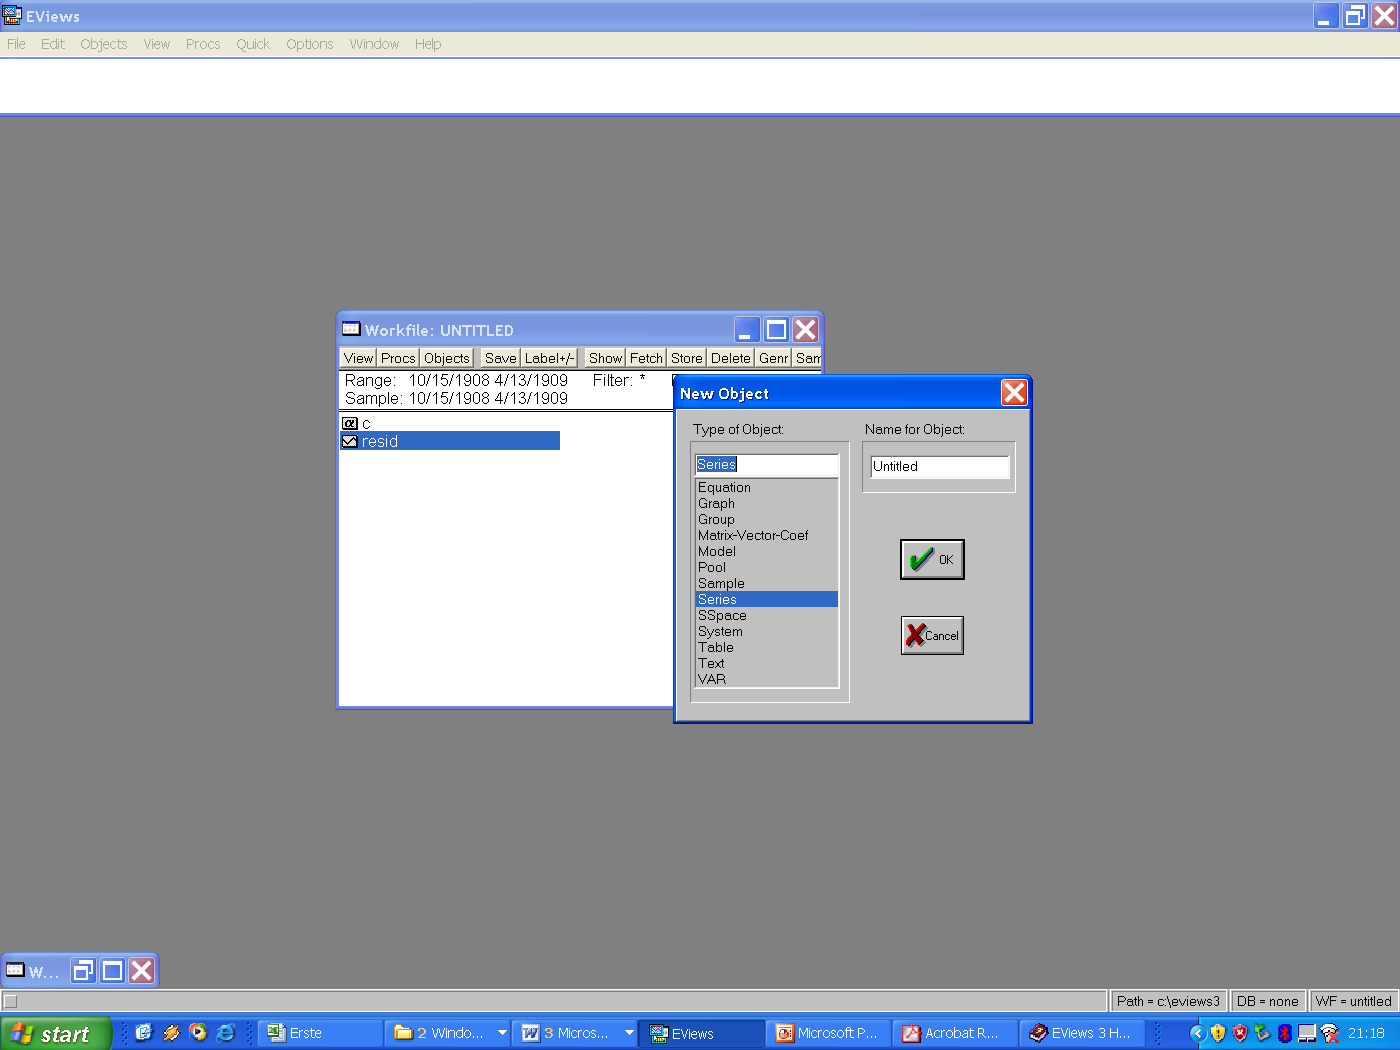Maximize the Workfile UNTITLED window

[776, 330]
